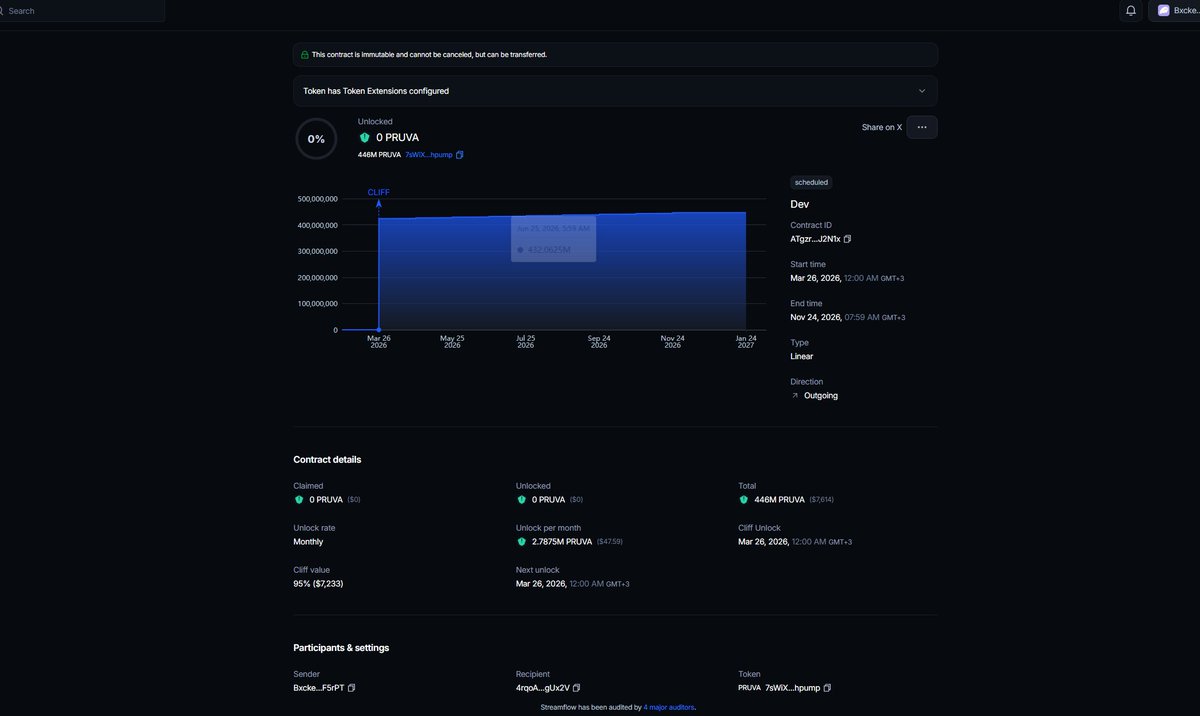Open the notifications bell icon
The height and width of the screenshot is (716, 1200).
[x=1131, y=10]
